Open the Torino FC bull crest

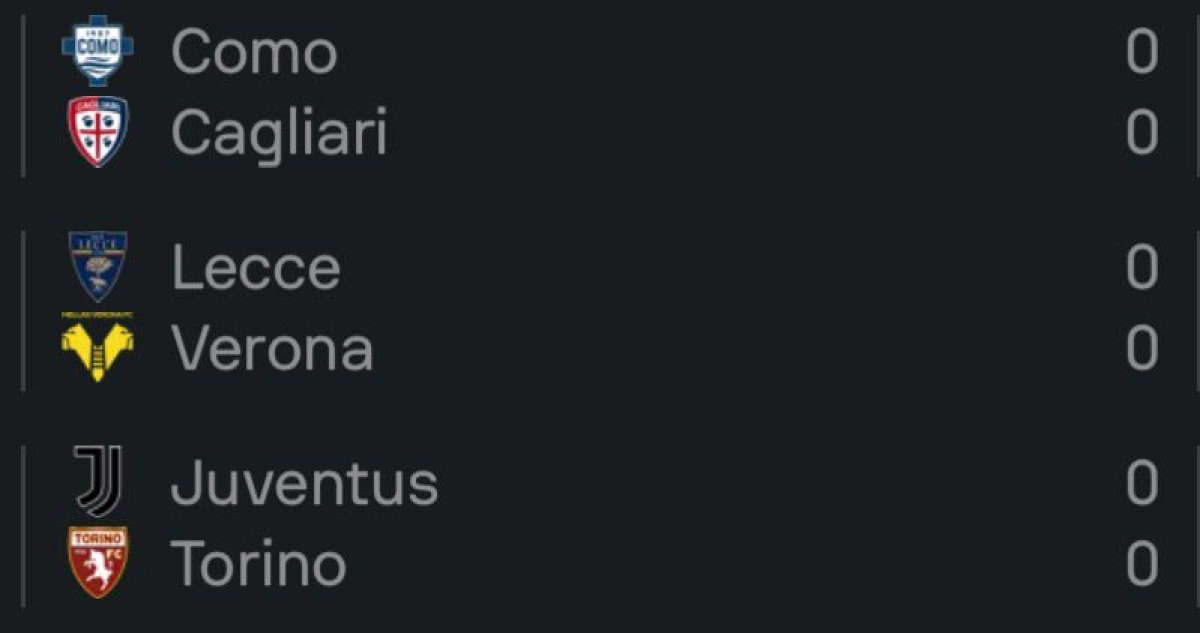(x=97, y=562)
